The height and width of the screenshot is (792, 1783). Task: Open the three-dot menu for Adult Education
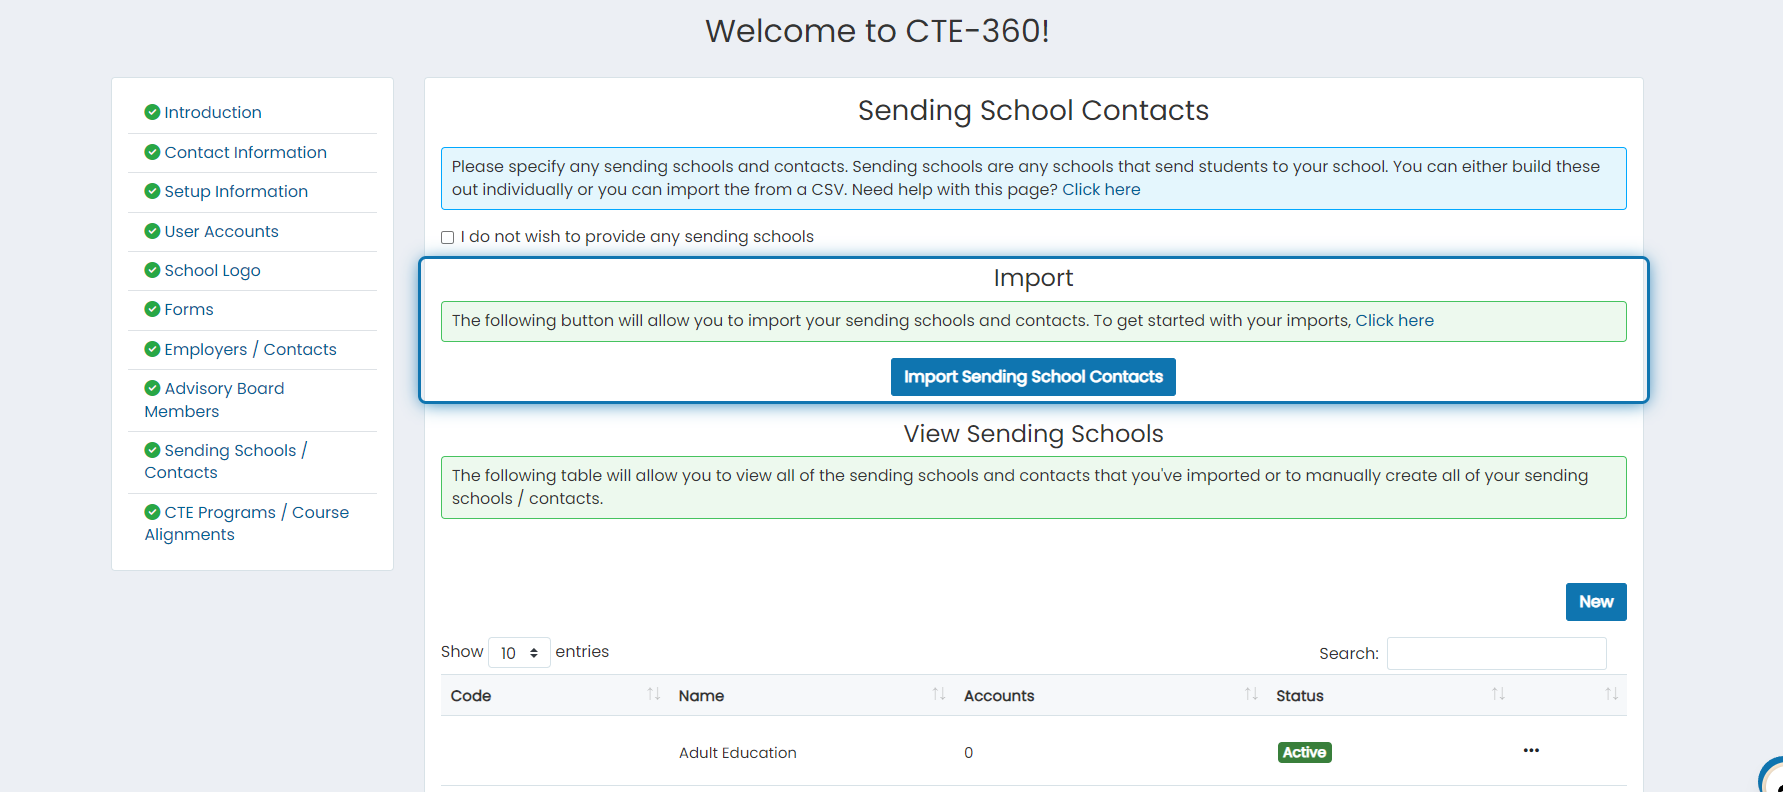tap(1531, 750)
